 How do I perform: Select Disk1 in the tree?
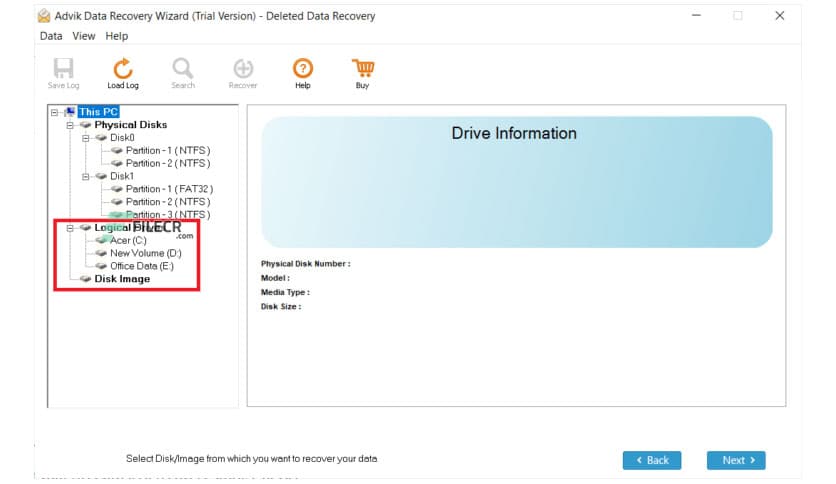click(122, 176)
